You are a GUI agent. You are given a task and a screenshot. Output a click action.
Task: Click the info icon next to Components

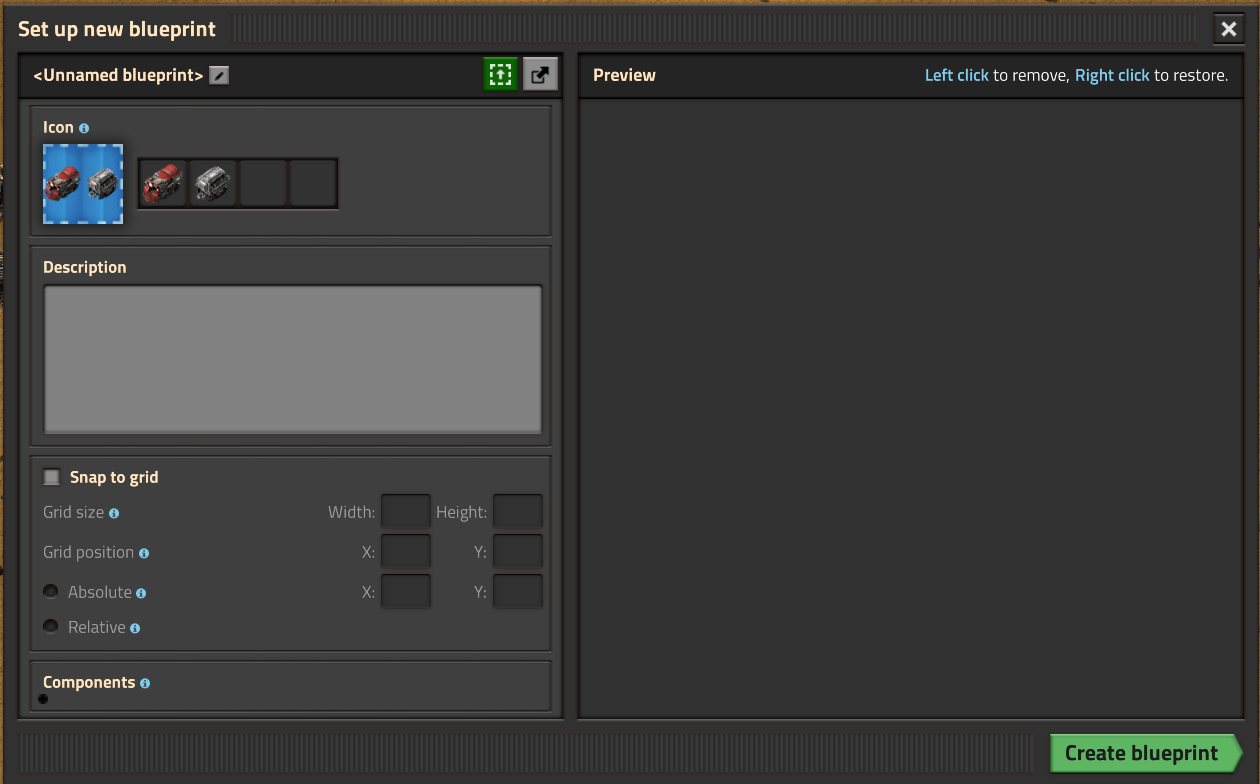click(x=145, y=683)
